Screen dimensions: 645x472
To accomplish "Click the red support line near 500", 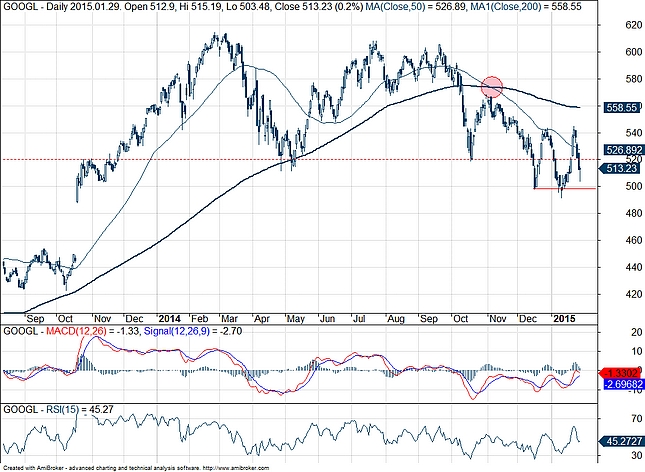I will [x=564, y=188].
